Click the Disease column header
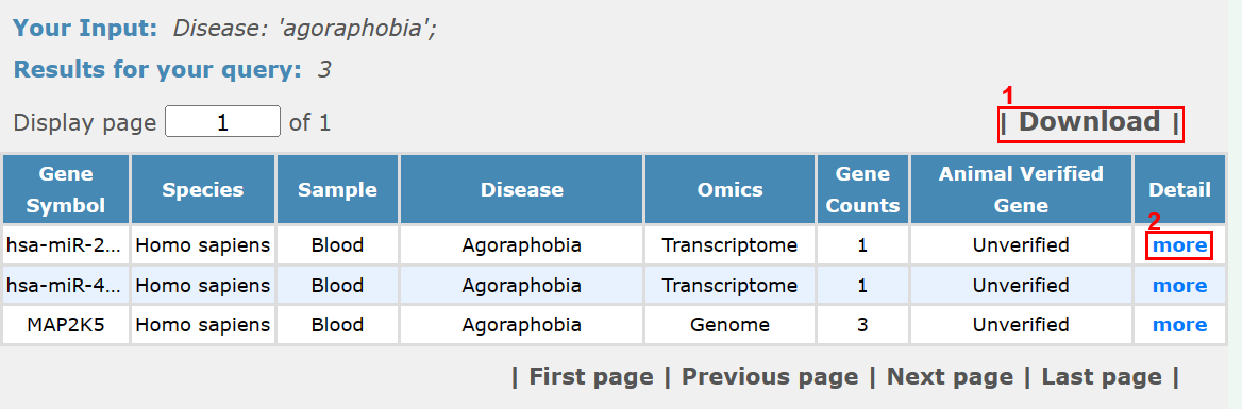1243x410 pixels. 522,190
